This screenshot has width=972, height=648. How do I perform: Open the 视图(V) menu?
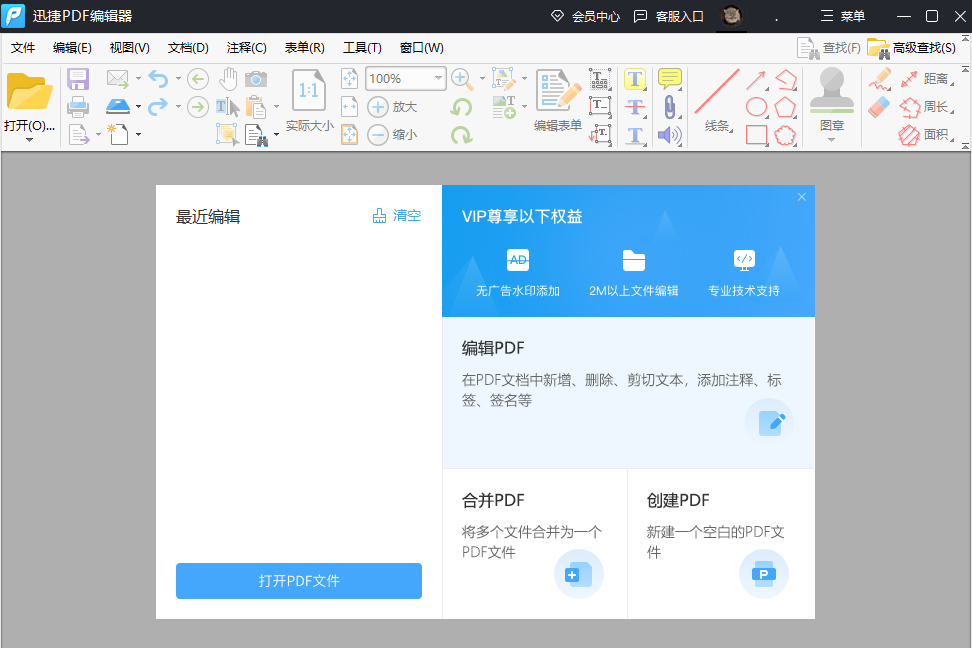point(130,48)
